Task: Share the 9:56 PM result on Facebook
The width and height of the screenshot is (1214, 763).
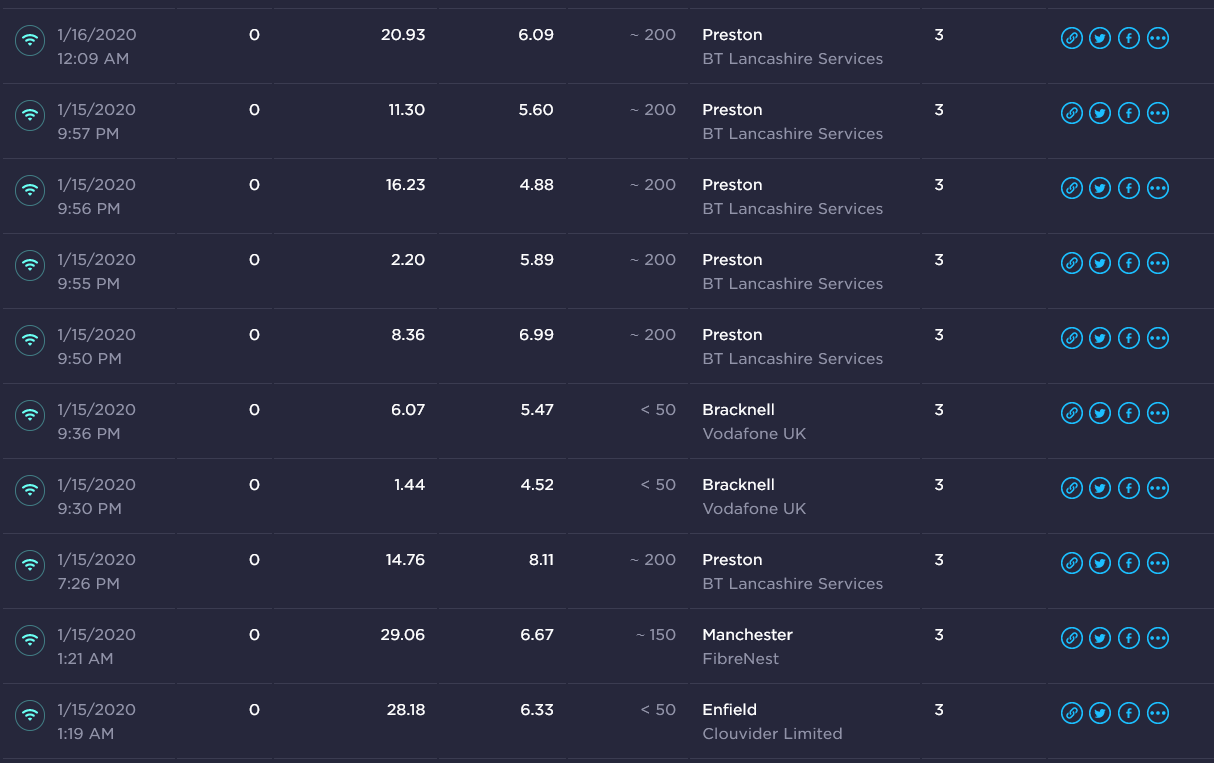Action: pos(1129,189)
